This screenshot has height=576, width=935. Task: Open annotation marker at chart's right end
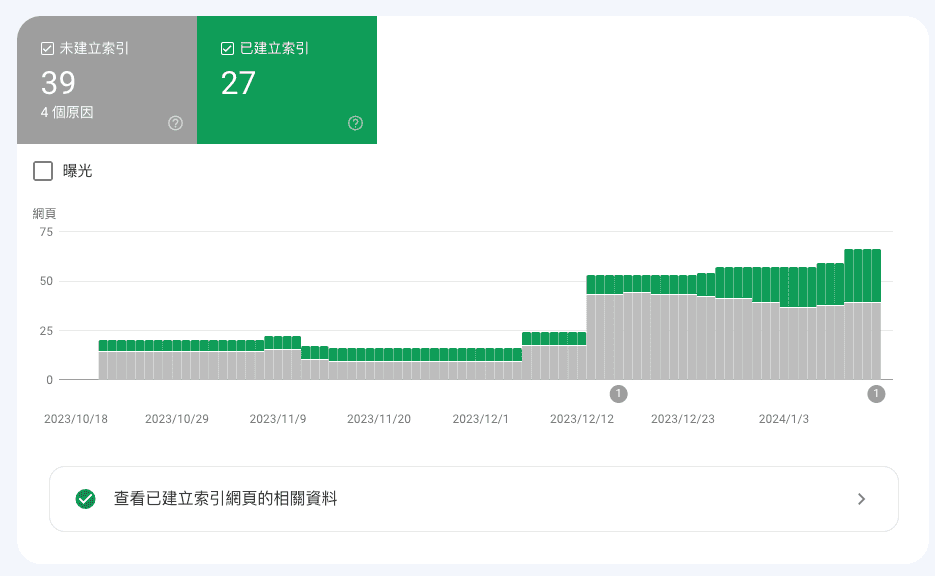876,394
